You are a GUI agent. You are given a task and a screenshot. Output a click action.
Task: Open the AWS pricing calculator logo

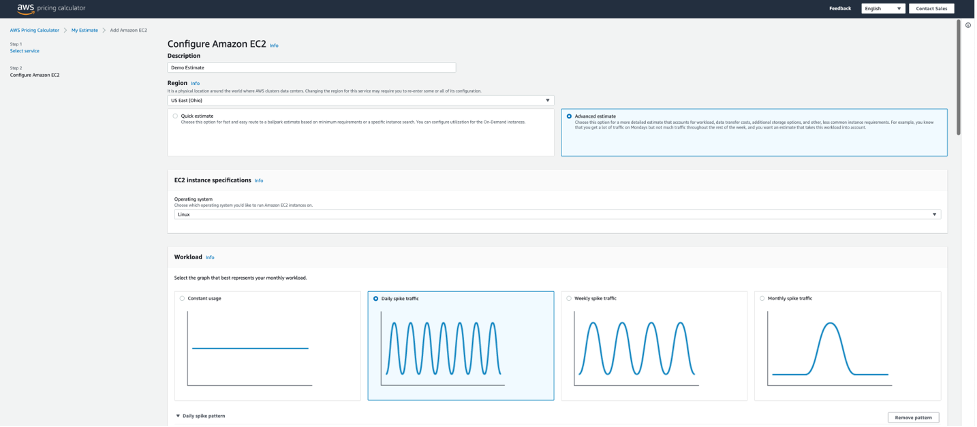tap(51, 9)
